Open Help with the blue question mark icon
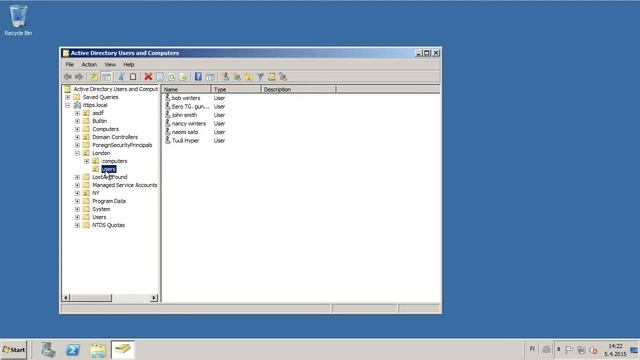 [198, 77]
